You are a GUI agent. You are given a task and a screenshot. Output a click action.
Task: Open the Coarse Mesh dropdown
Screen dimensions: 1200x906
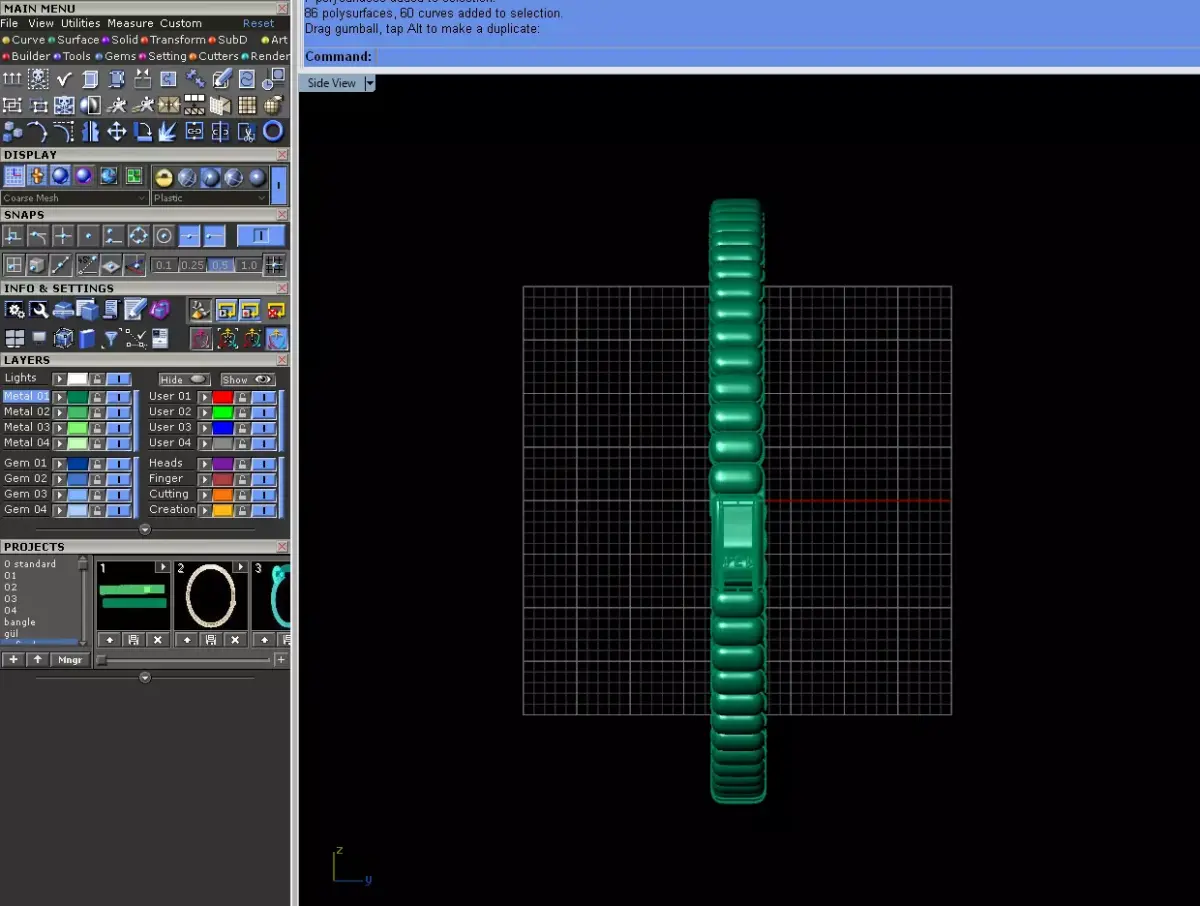coord(75,198)
